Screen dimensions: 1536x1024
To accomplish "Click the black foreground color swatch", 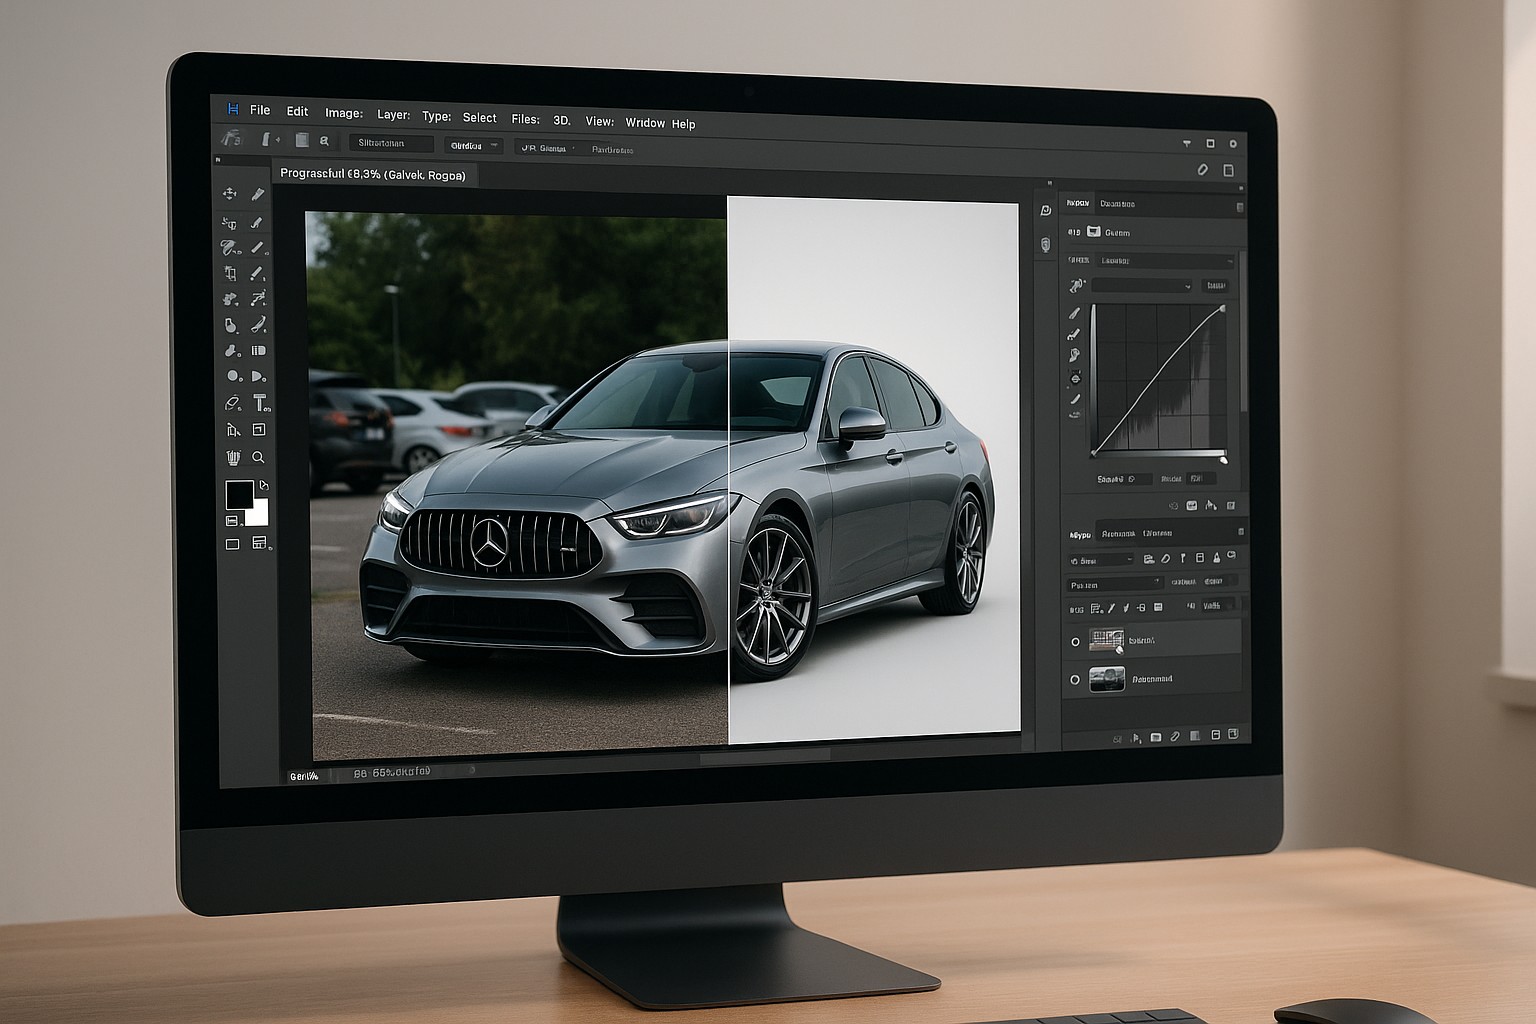I will coord(238,495).
